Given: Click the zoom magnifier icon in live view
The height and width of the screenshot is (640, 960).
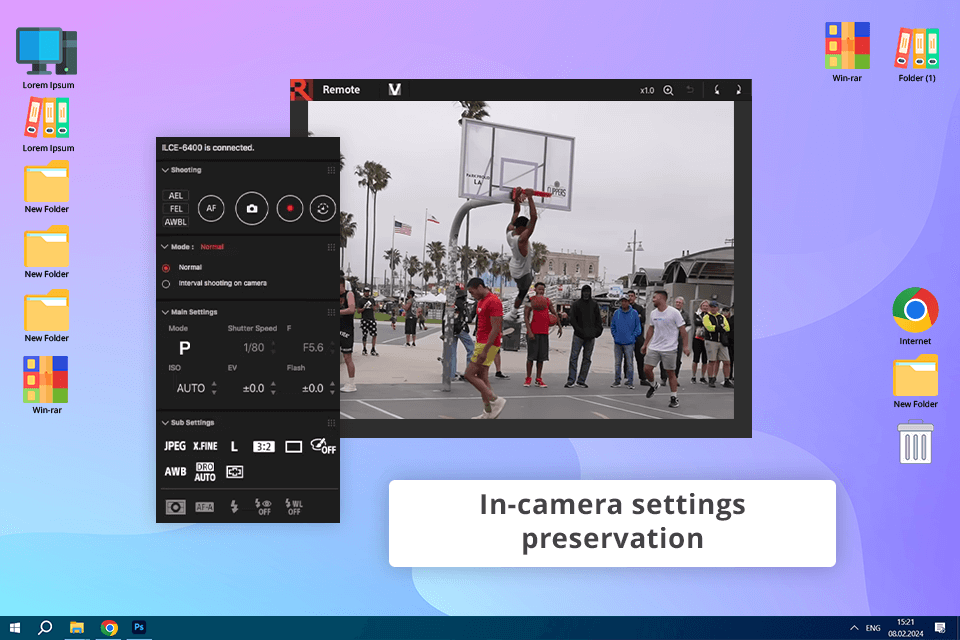Looking at the screenshot, I should click(x=669, y=90).
